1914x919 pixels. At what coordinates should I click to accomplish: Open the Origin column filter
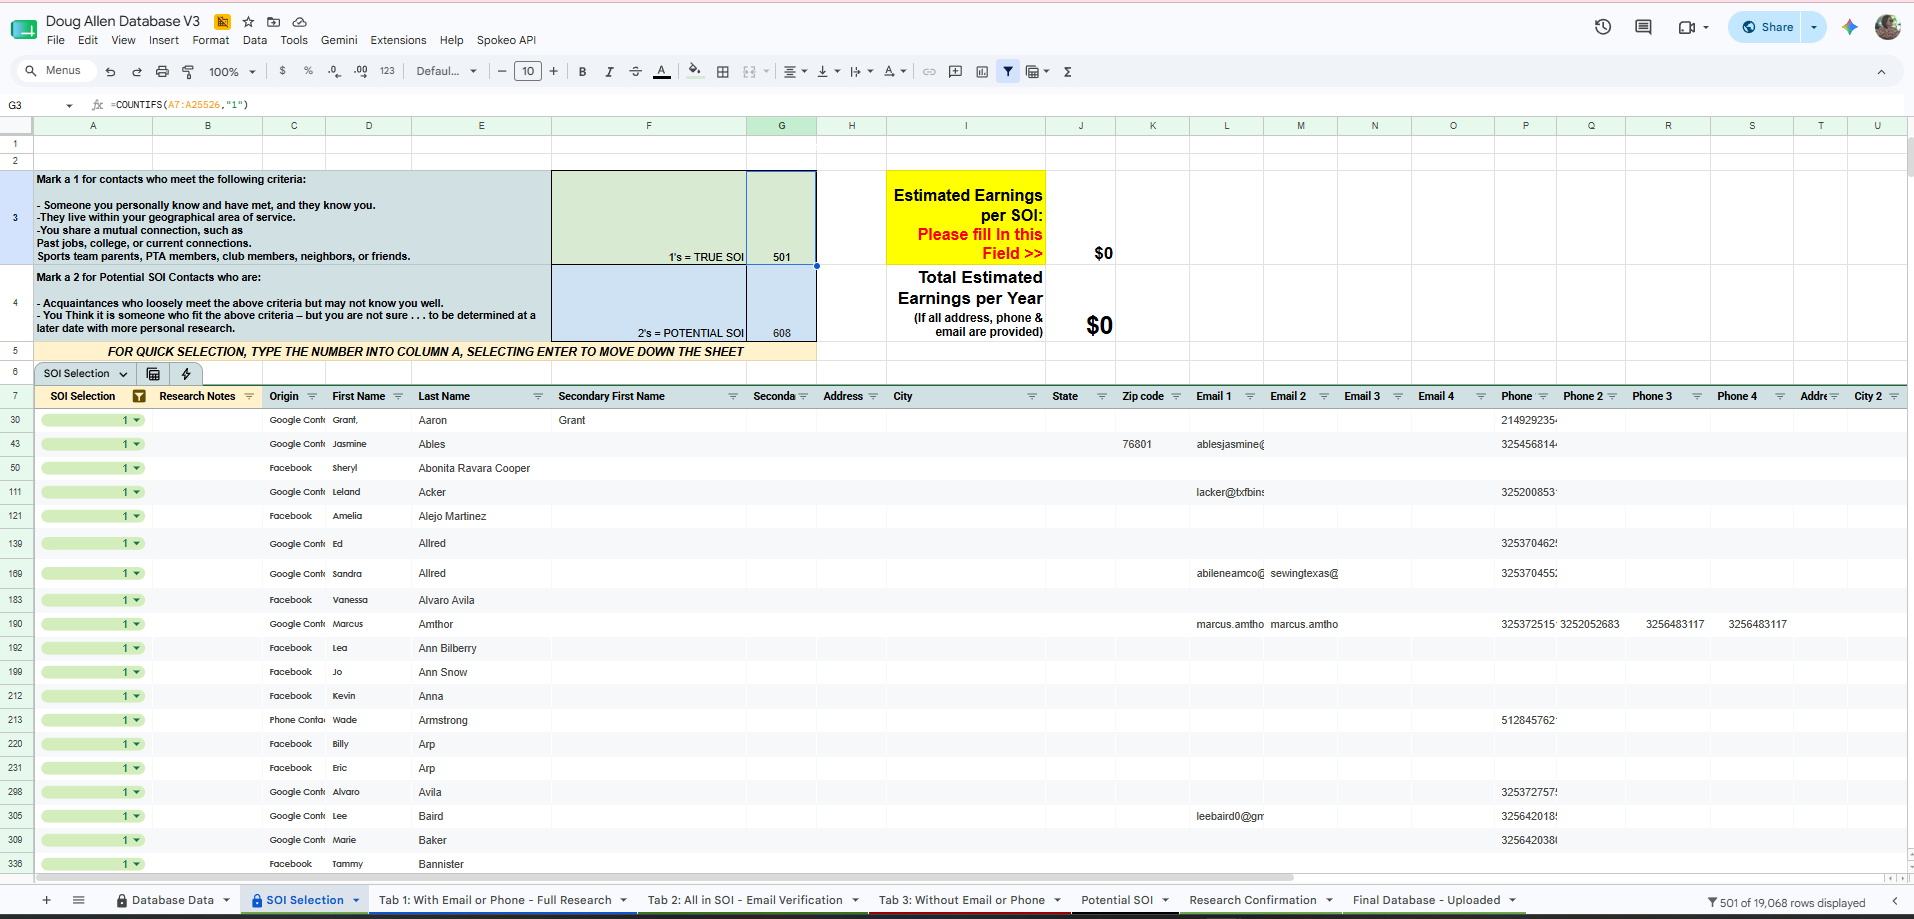312,397
